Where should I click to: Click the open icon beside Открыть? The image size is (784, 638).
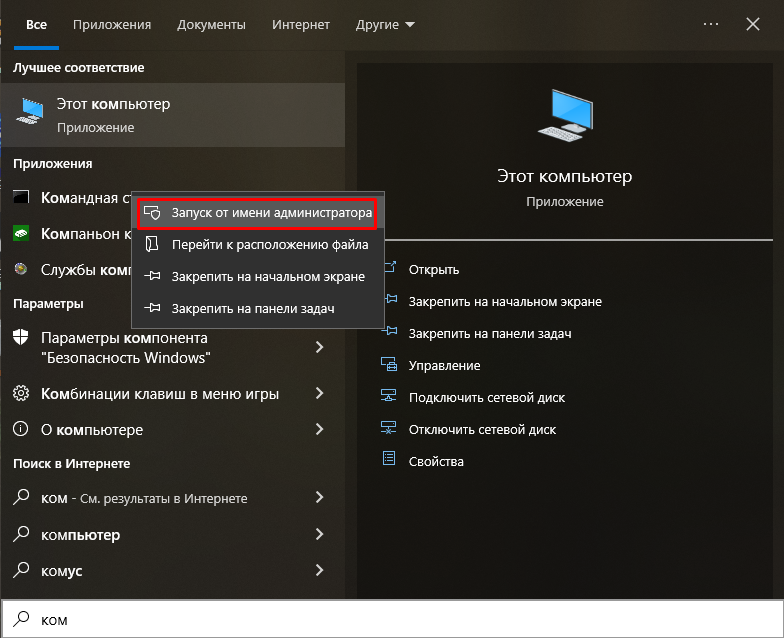(x=390, y=268)
